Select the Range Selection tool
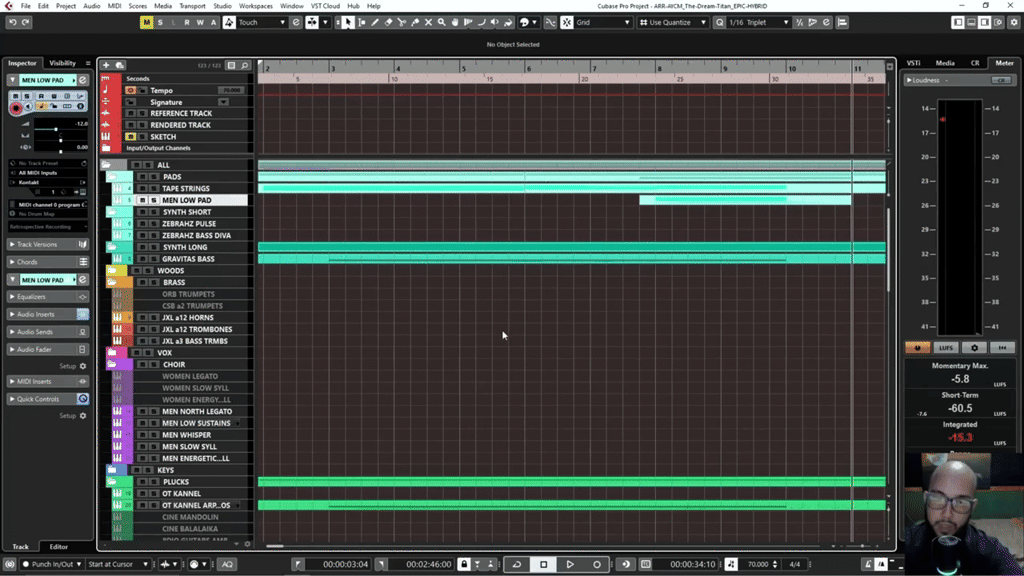1024x576 pixels. [362, 22]
